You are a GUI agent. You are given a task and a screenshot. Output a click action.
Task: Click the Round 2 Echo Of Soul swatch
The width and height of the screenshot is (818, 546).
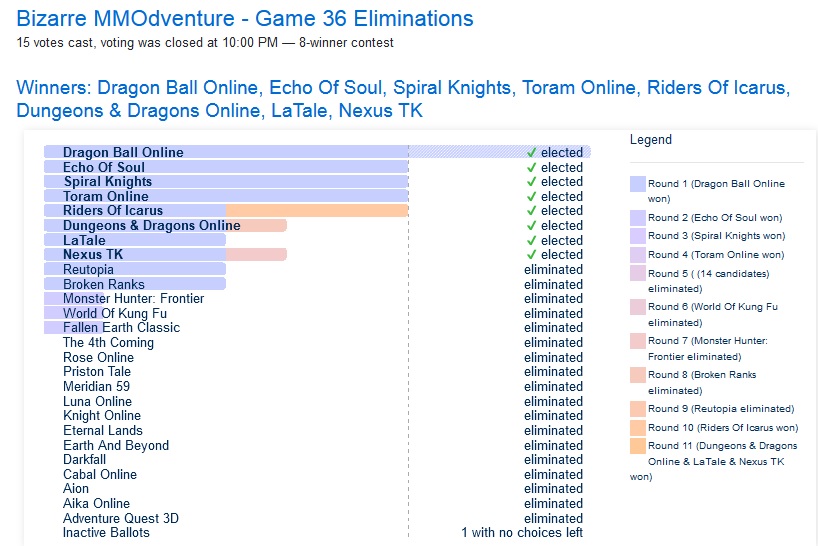point(637,217)
